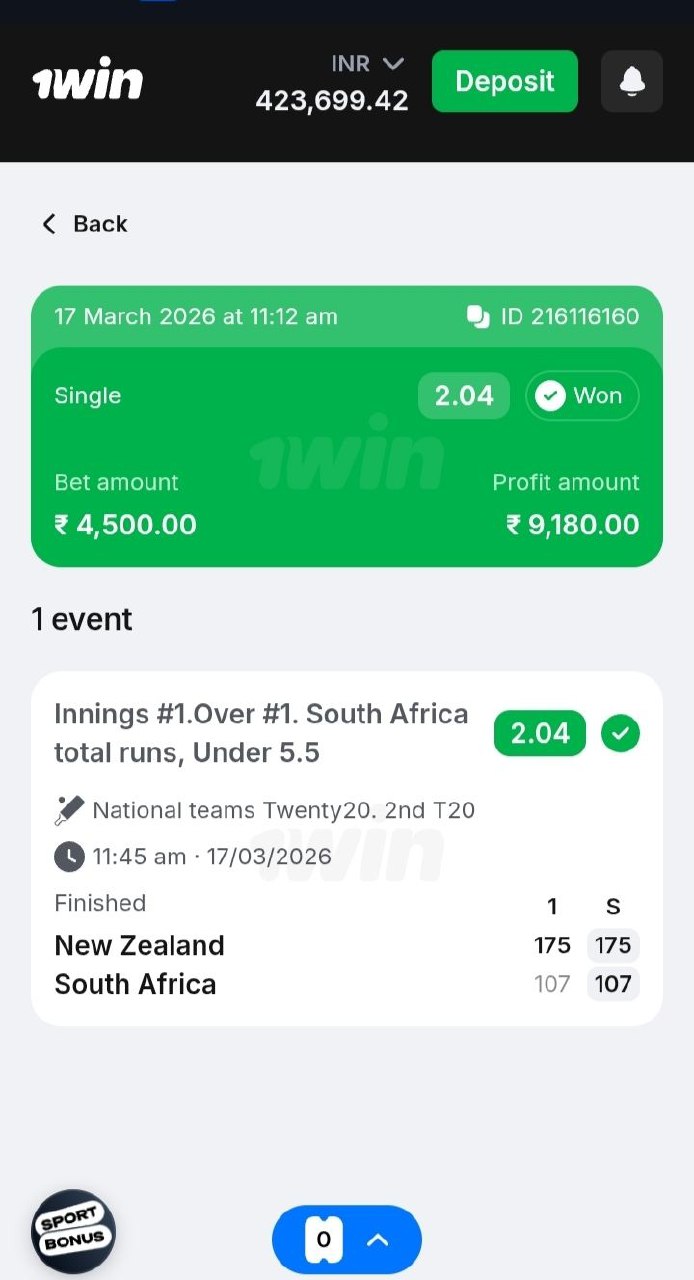
Task: Open the INR currency dropdown
Action: click(x=367, y=64)
